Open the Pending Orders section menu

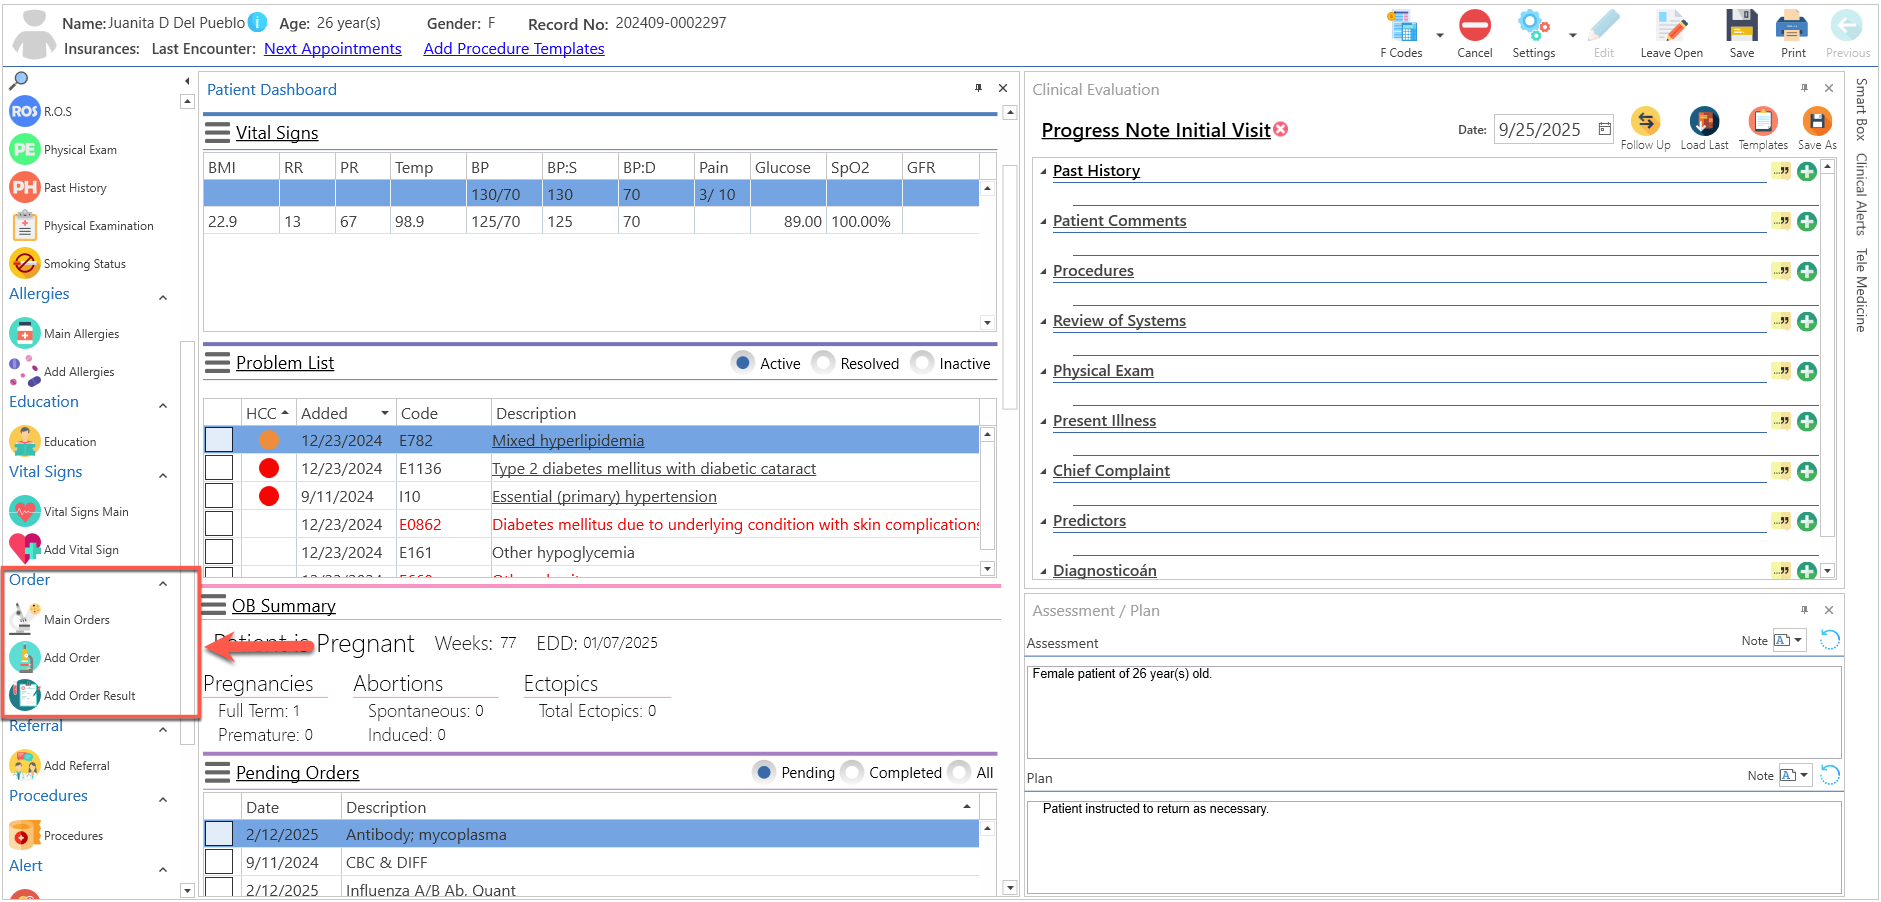tap(217, 772)
